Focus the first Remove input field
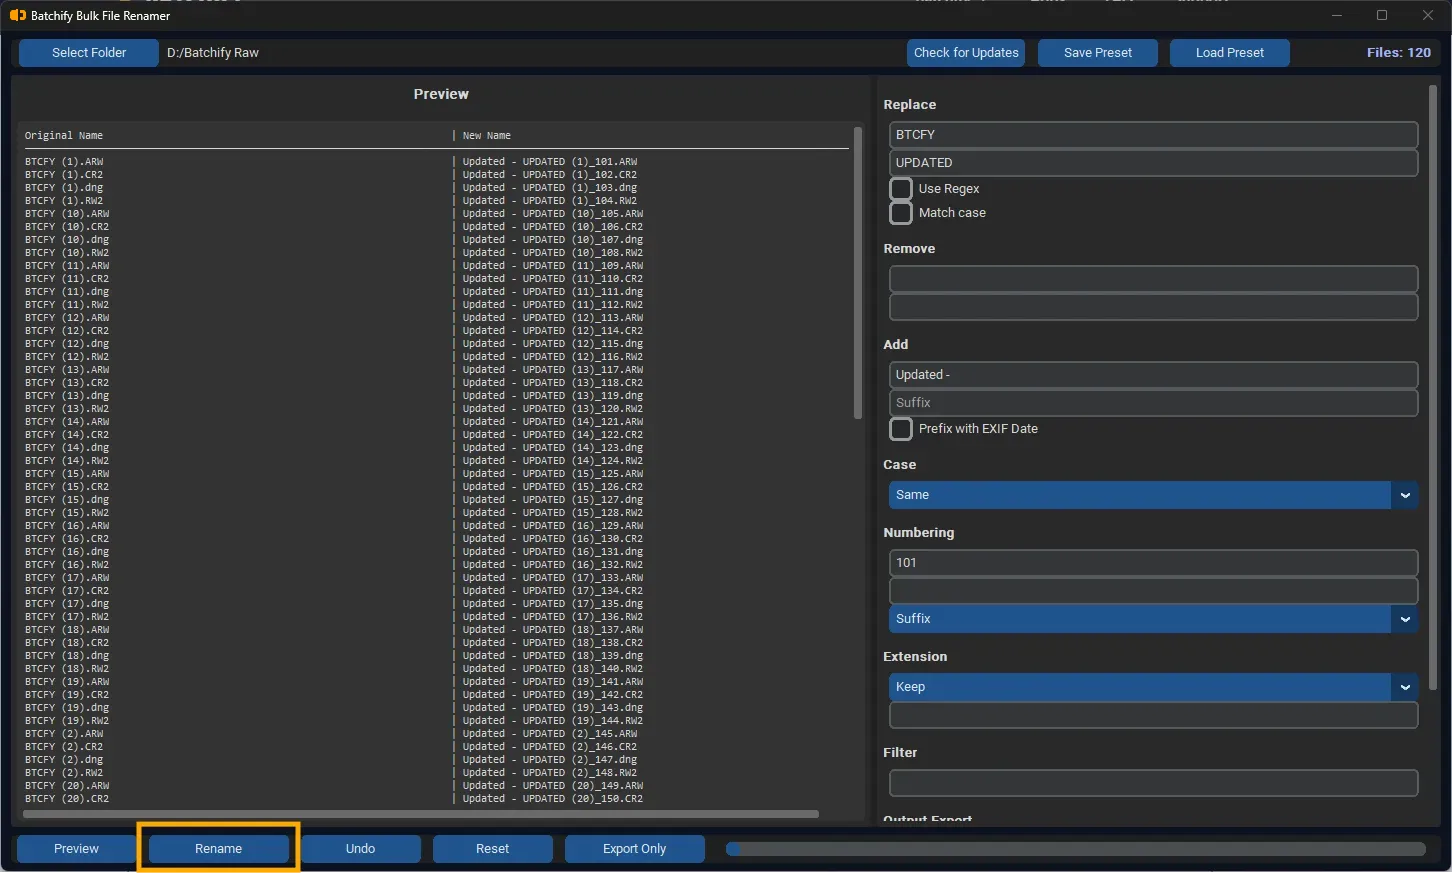 click(1153, 279)
